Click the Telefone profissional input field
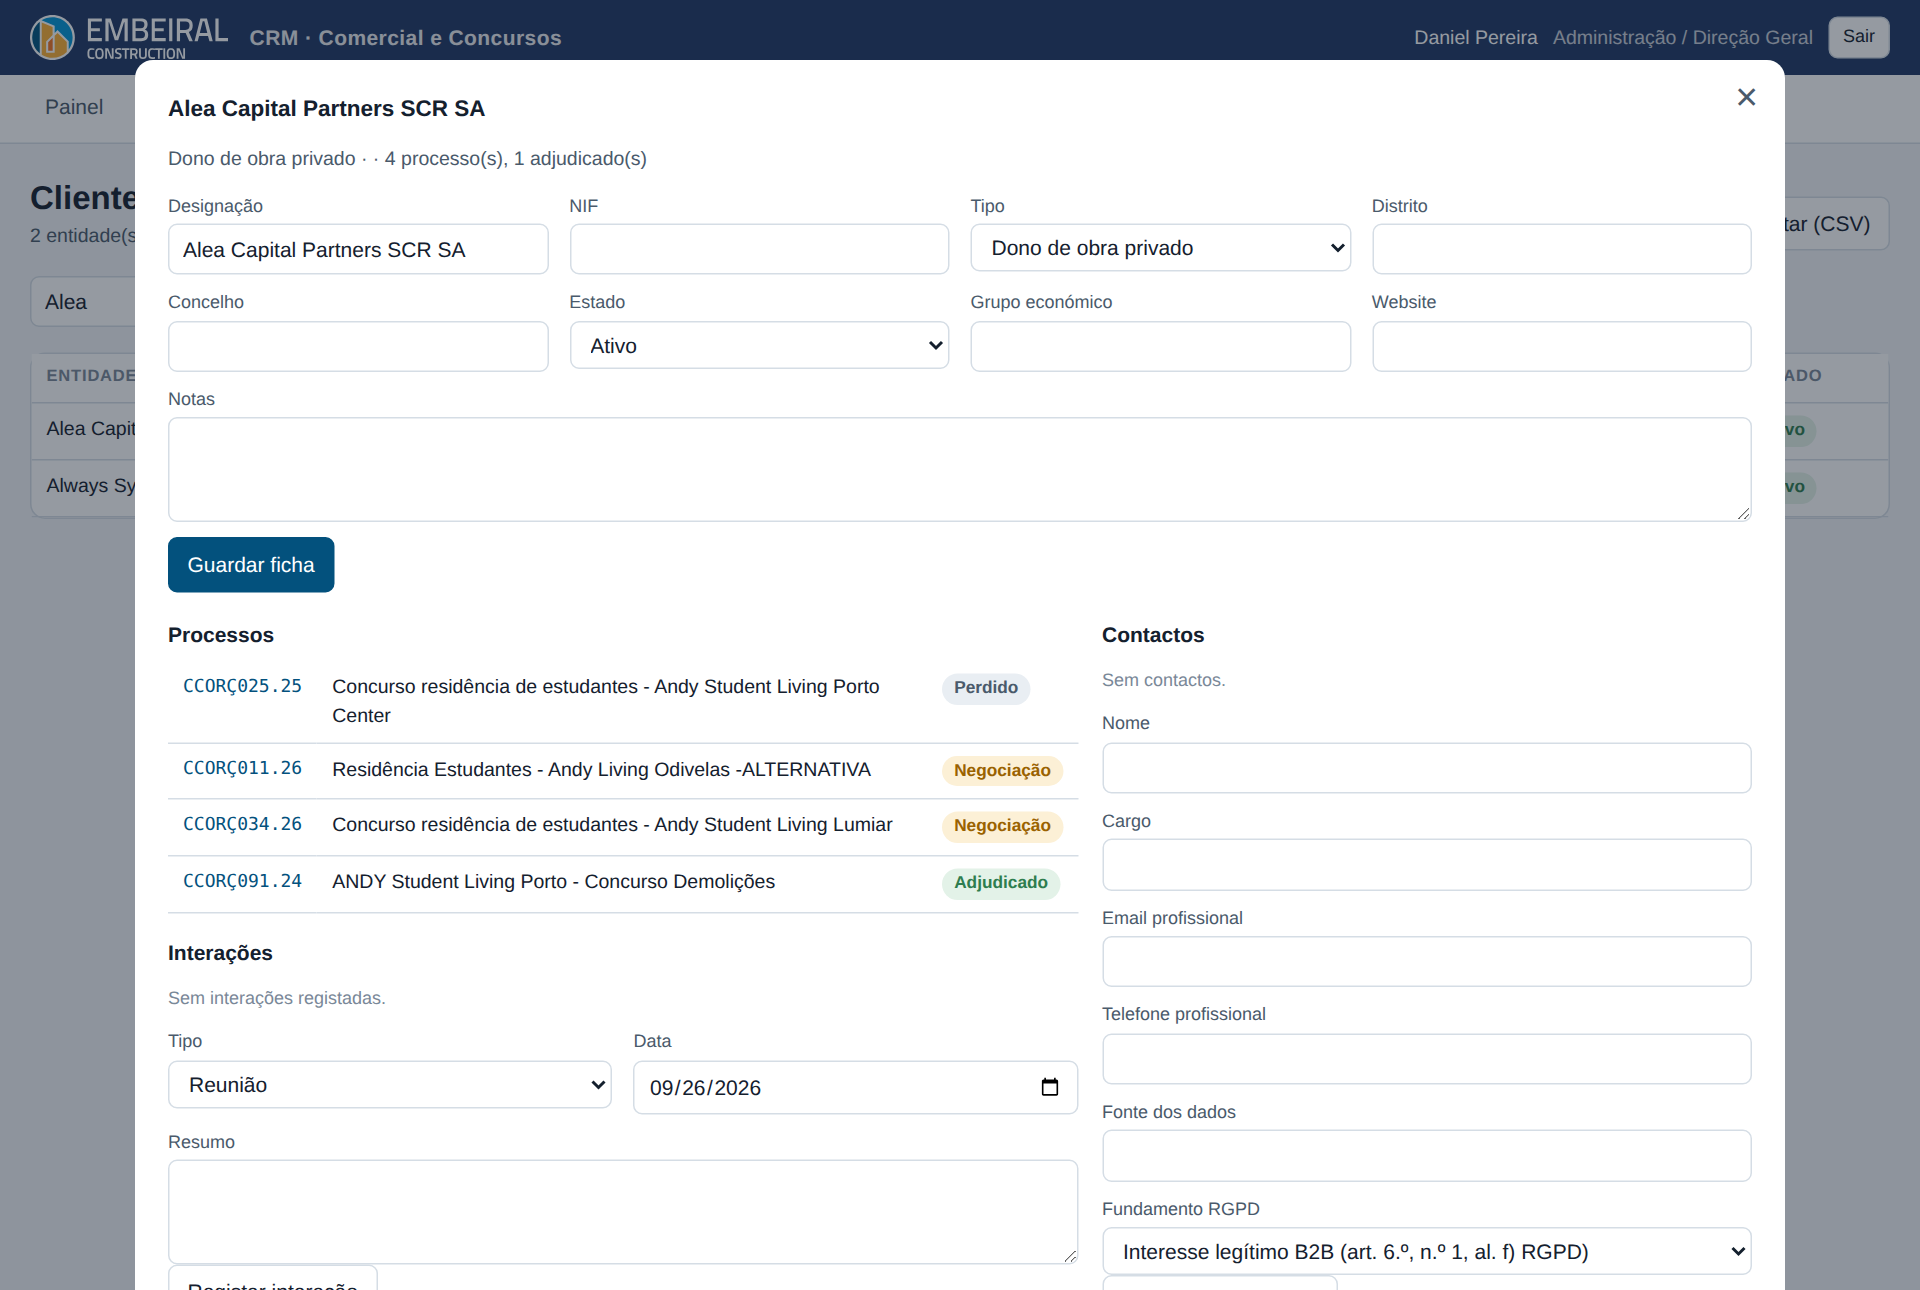Viewport: 1920px width, 1290px height. click(1426, 1059)
